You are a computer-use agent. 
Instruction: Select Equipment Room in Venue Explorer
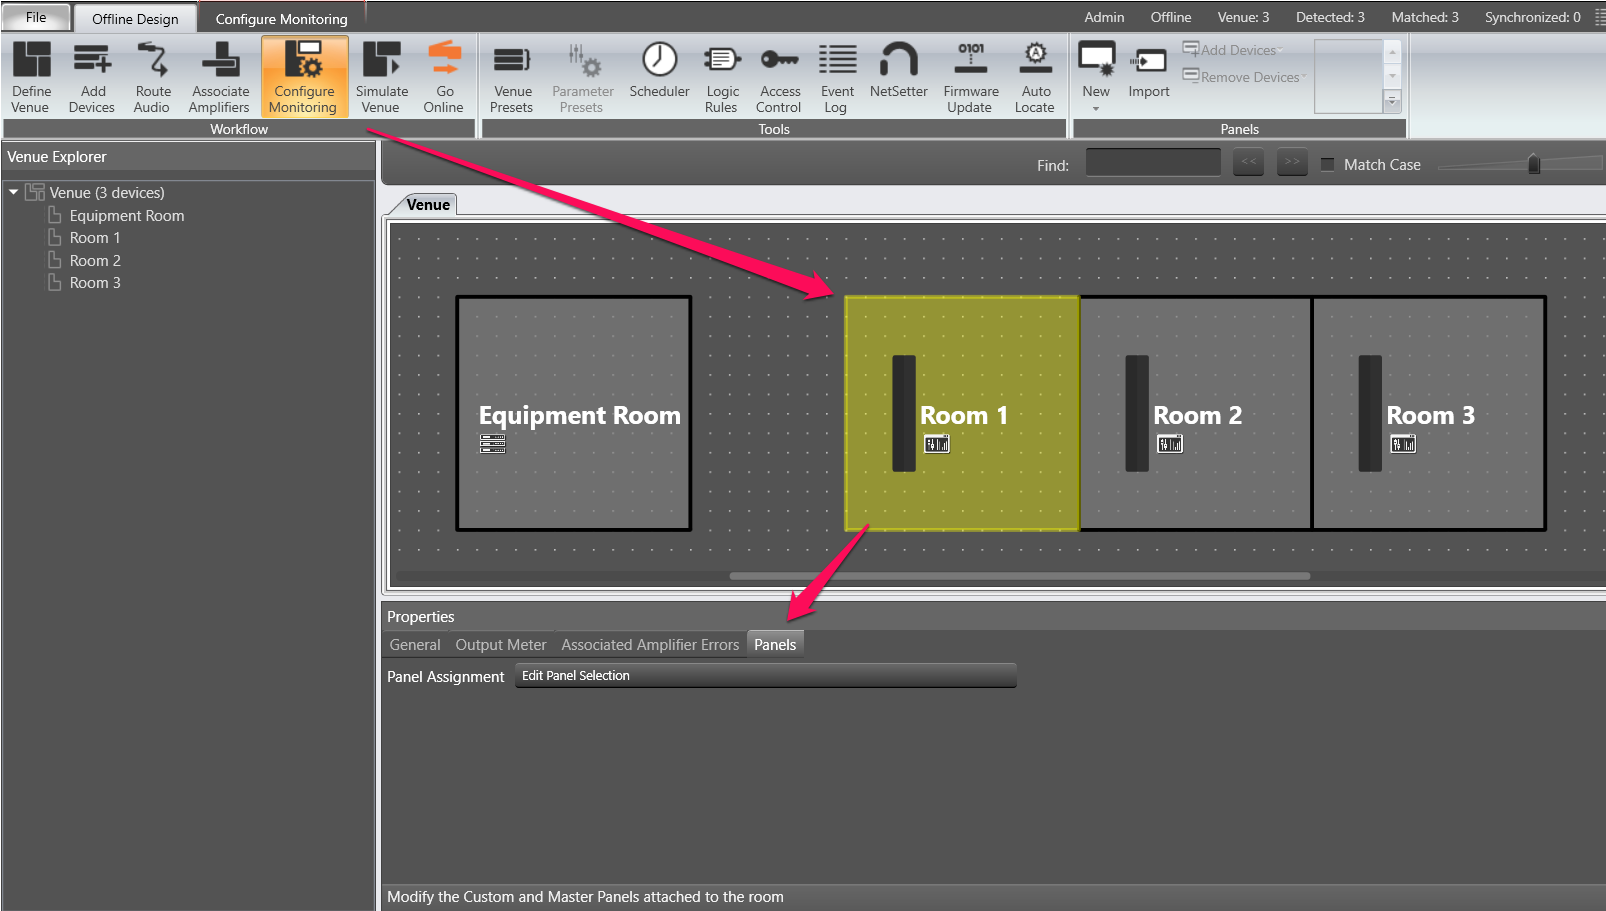tap(127, 215)
